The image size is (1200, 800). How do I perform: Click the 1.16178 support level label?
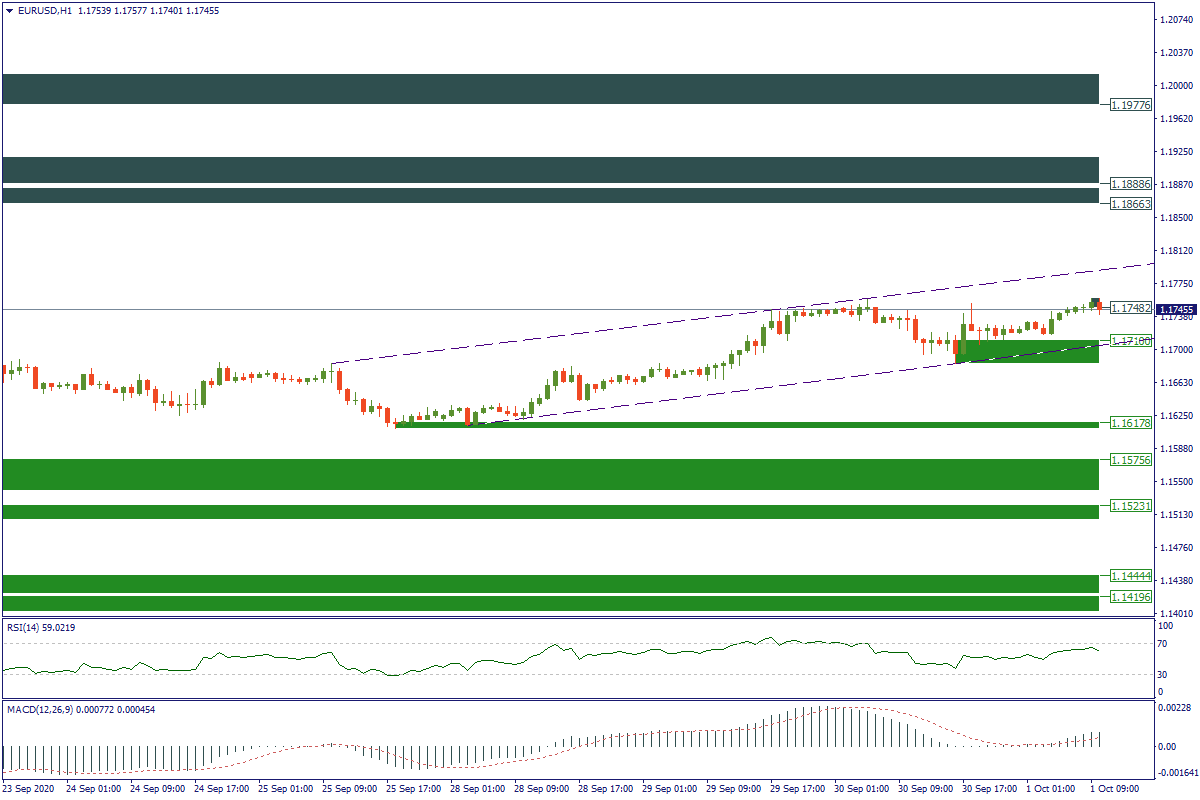coord(1131,423)
